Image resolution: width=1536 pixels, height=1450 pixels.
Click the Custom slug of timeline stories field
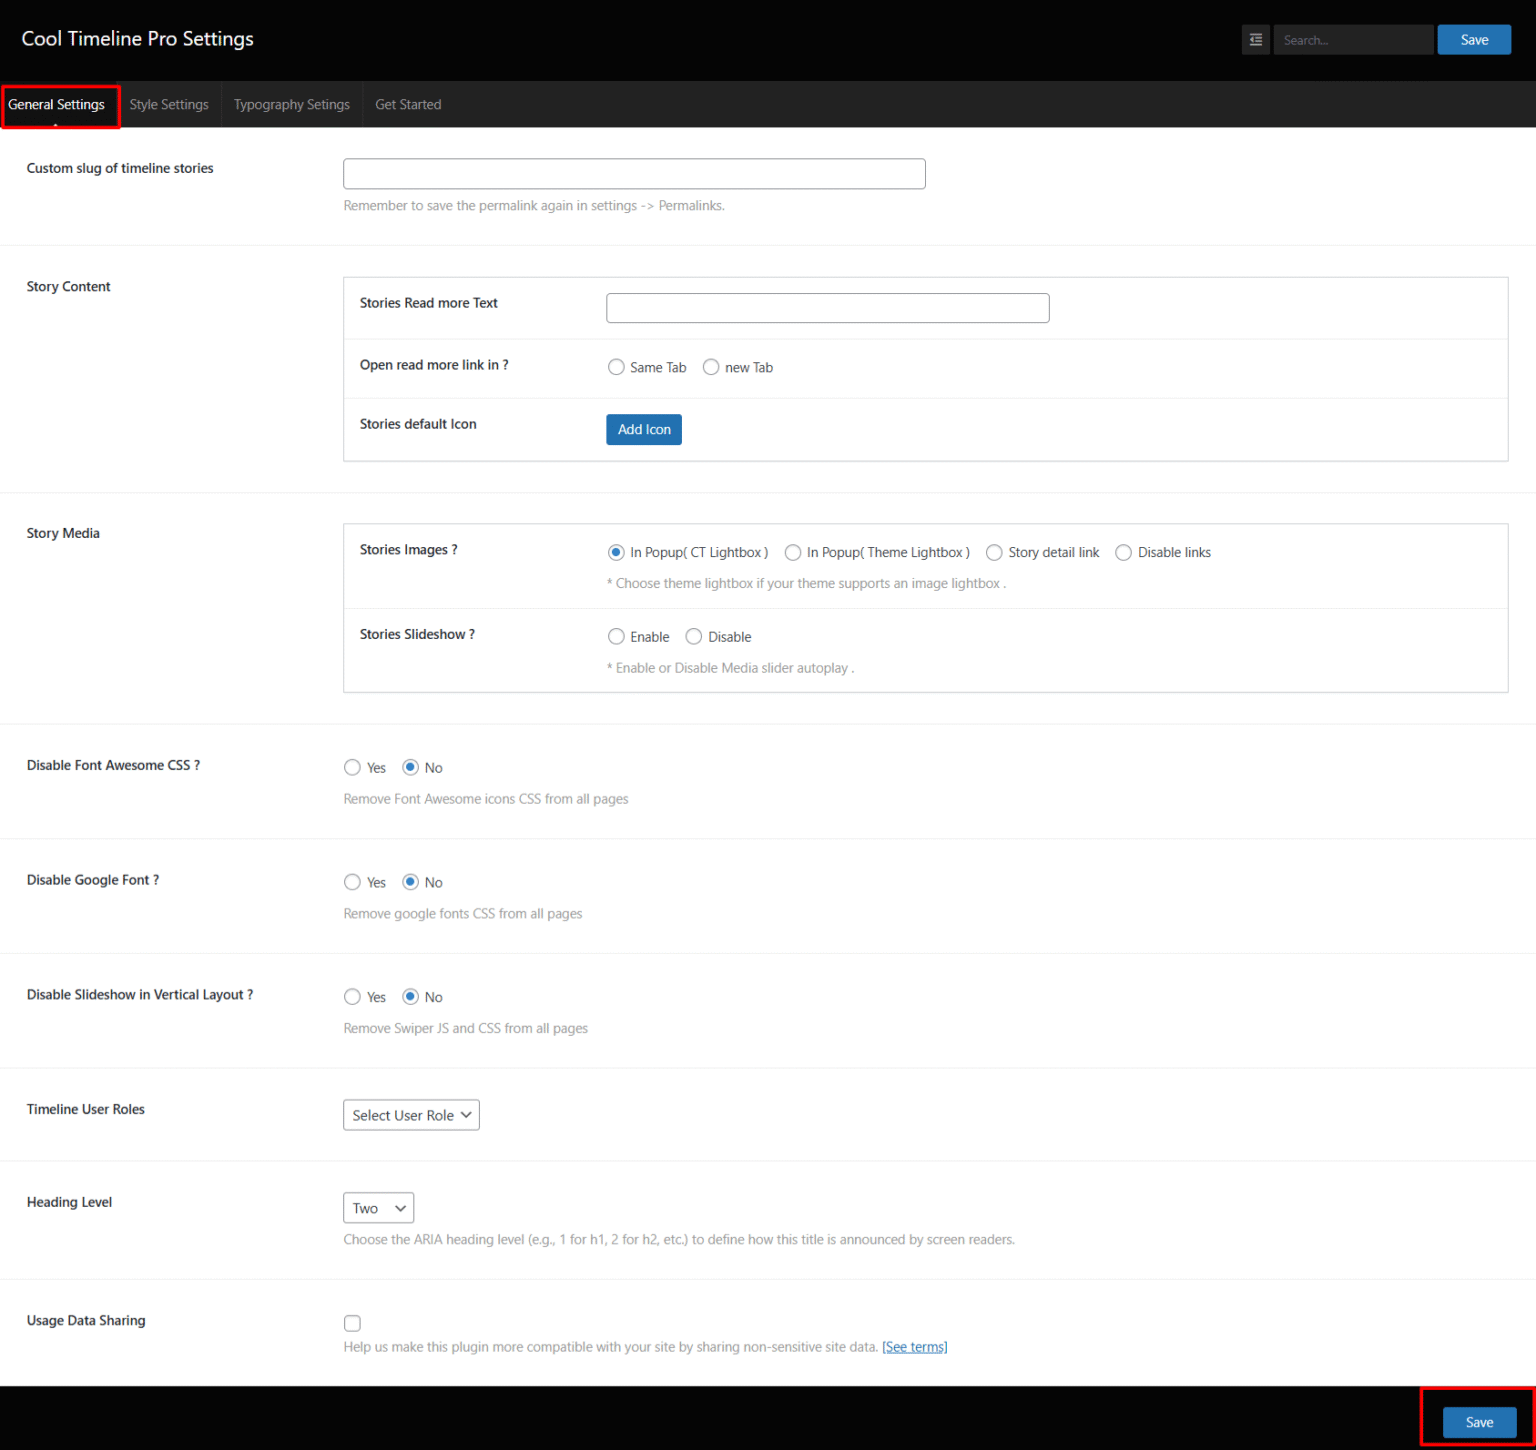point(633,173)
